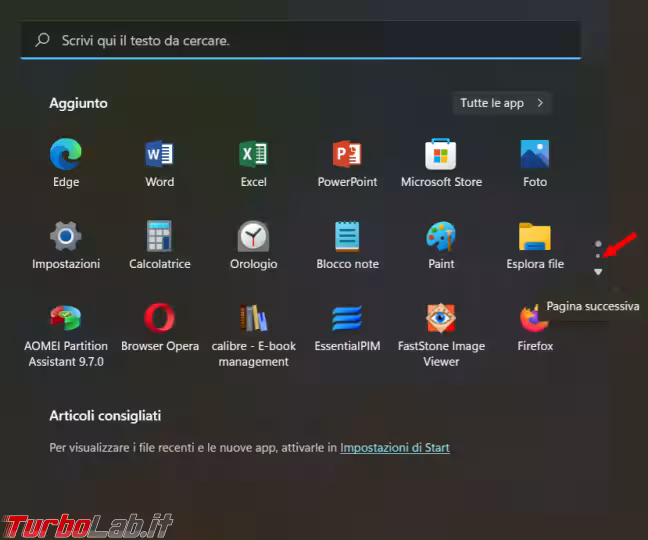Launch AOMEI Partition Assistant 9.7.0
The height and width of the screenshot is (540, 648).
tap(66, 335)
